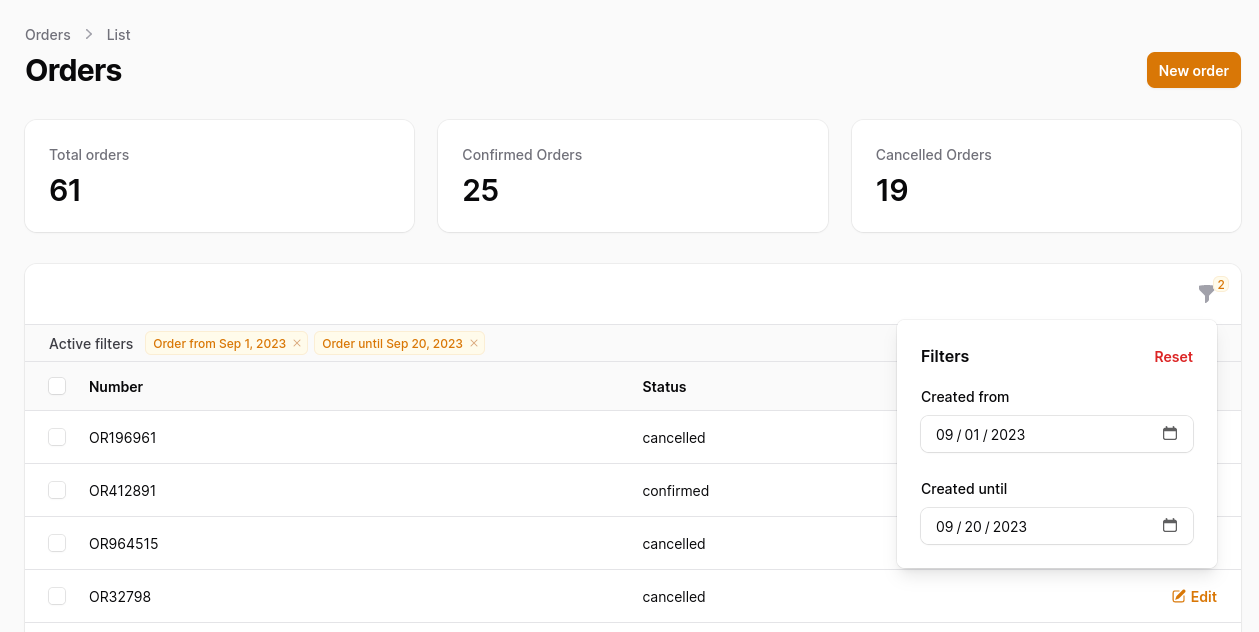Click the Cancelled Orders stat card
The height and width of the screenshot is (632, 1259).
1046,176
